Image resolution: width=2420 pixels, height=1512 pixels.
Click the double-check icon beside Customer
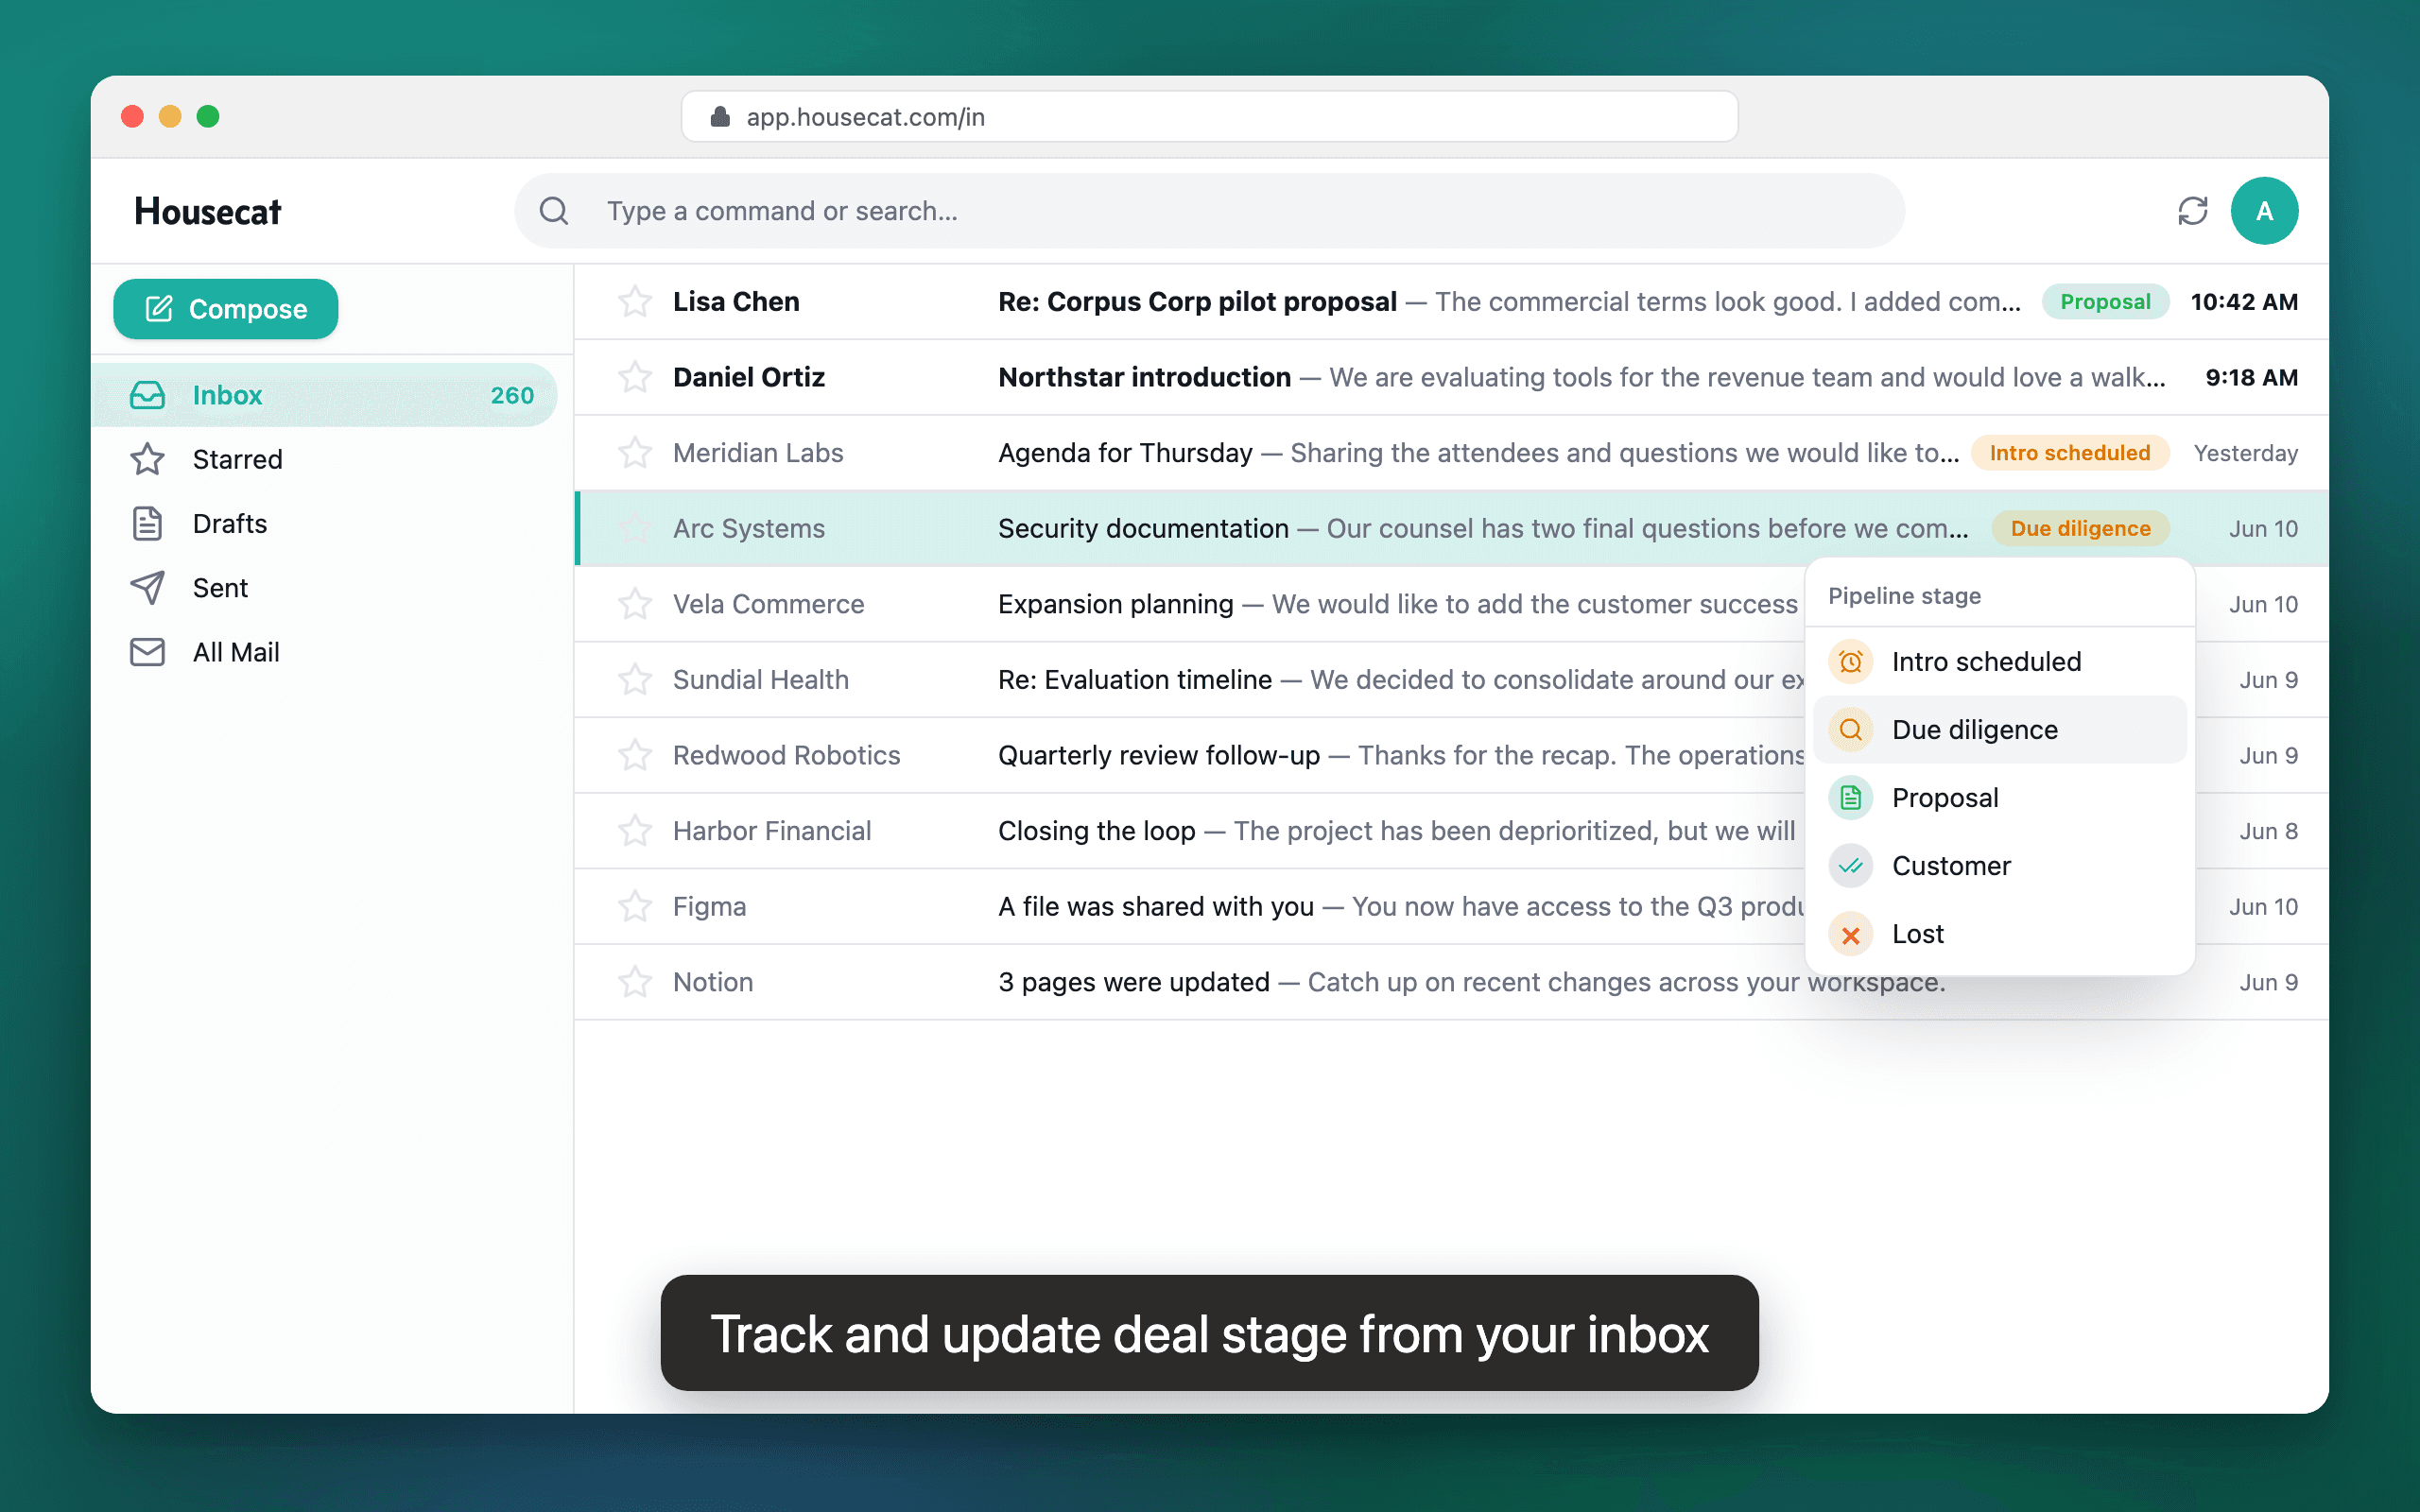pos(1850,866)
